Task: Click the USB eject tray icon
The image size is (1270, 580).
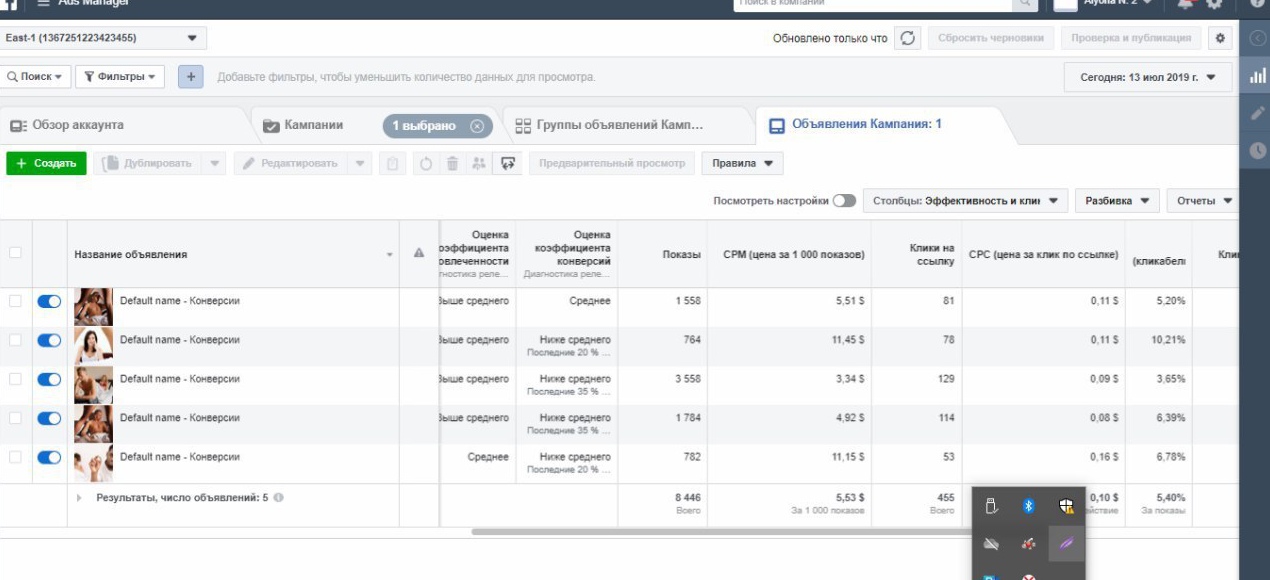Action: click(991, 506)
